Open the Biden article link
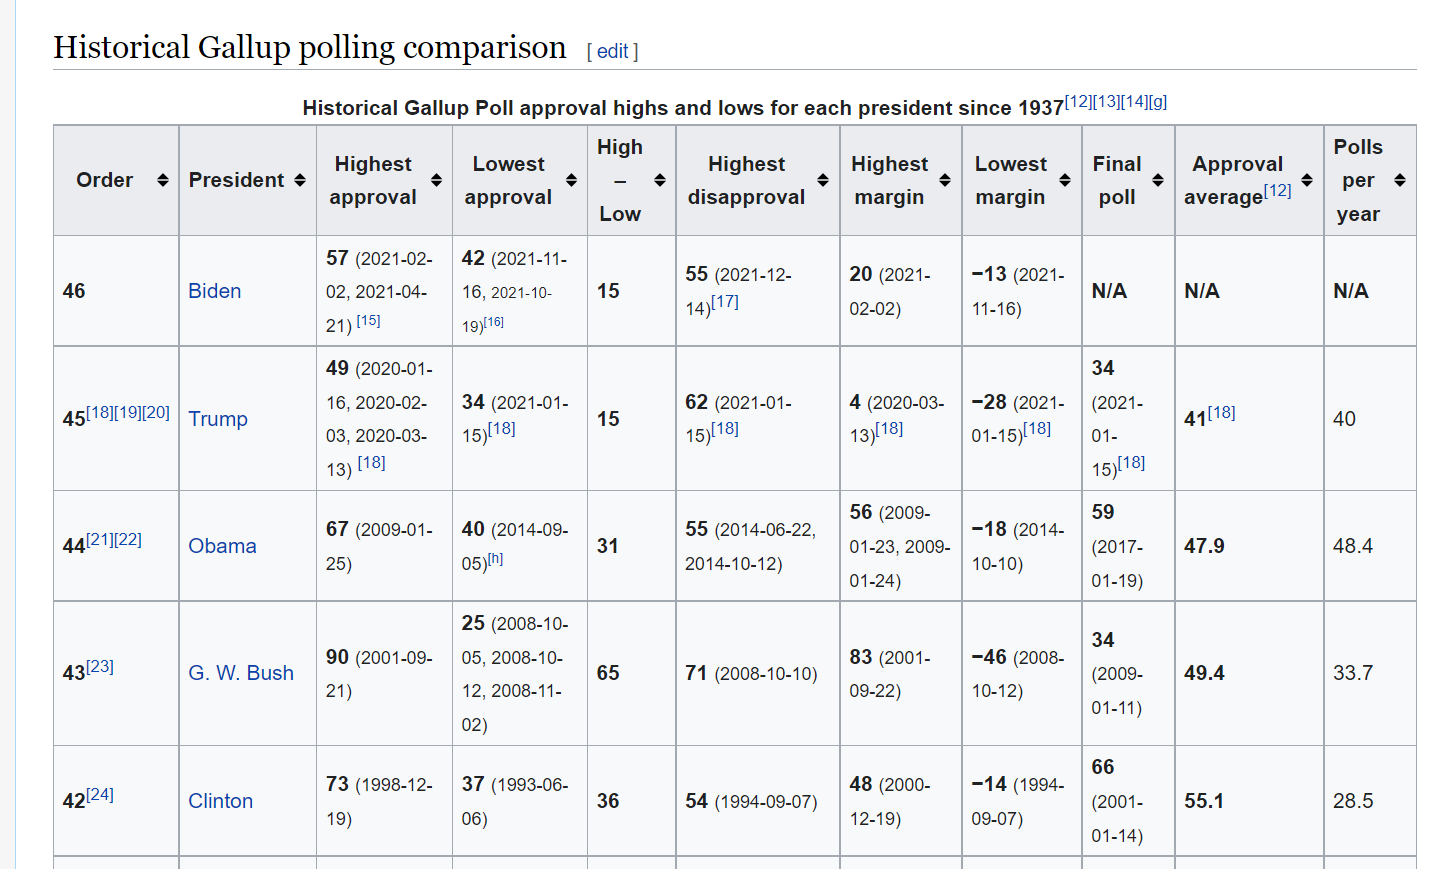Image resolution: width=1433 pixels, height=869 pixels. pyautogui.click(x=215, y=291)
